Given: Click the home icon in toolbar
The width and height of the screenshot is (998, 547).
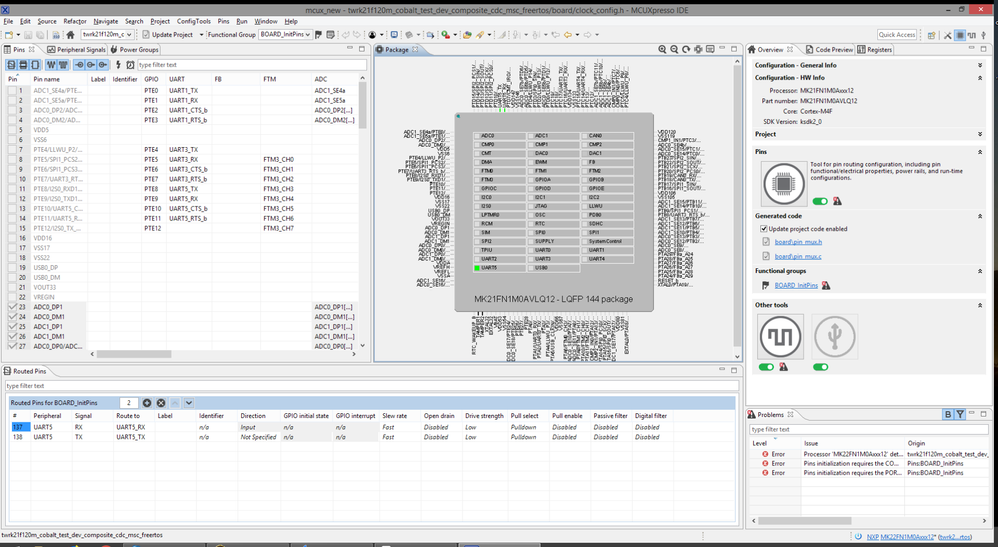Looking at the screenshot, I should [x=70, y=35].
